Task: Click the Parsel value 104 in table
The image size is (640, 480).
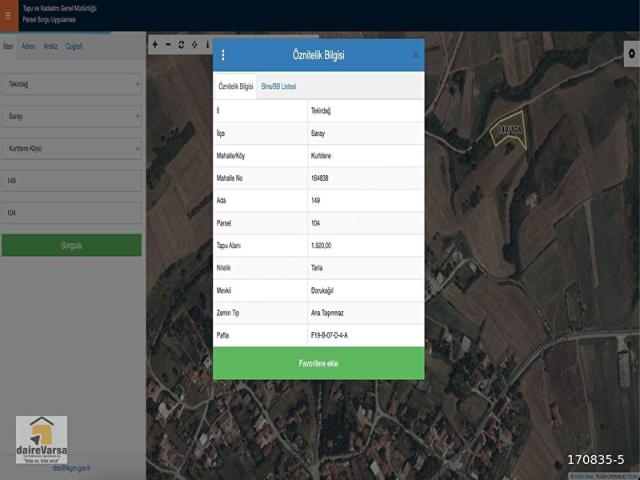Action: (316, 223)
